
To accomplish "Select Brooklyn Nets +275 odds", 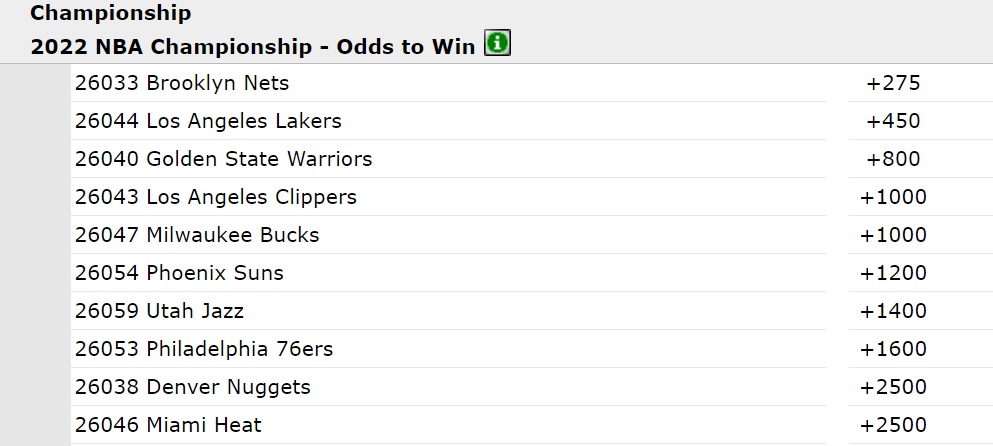I will (x=893, y=83).
